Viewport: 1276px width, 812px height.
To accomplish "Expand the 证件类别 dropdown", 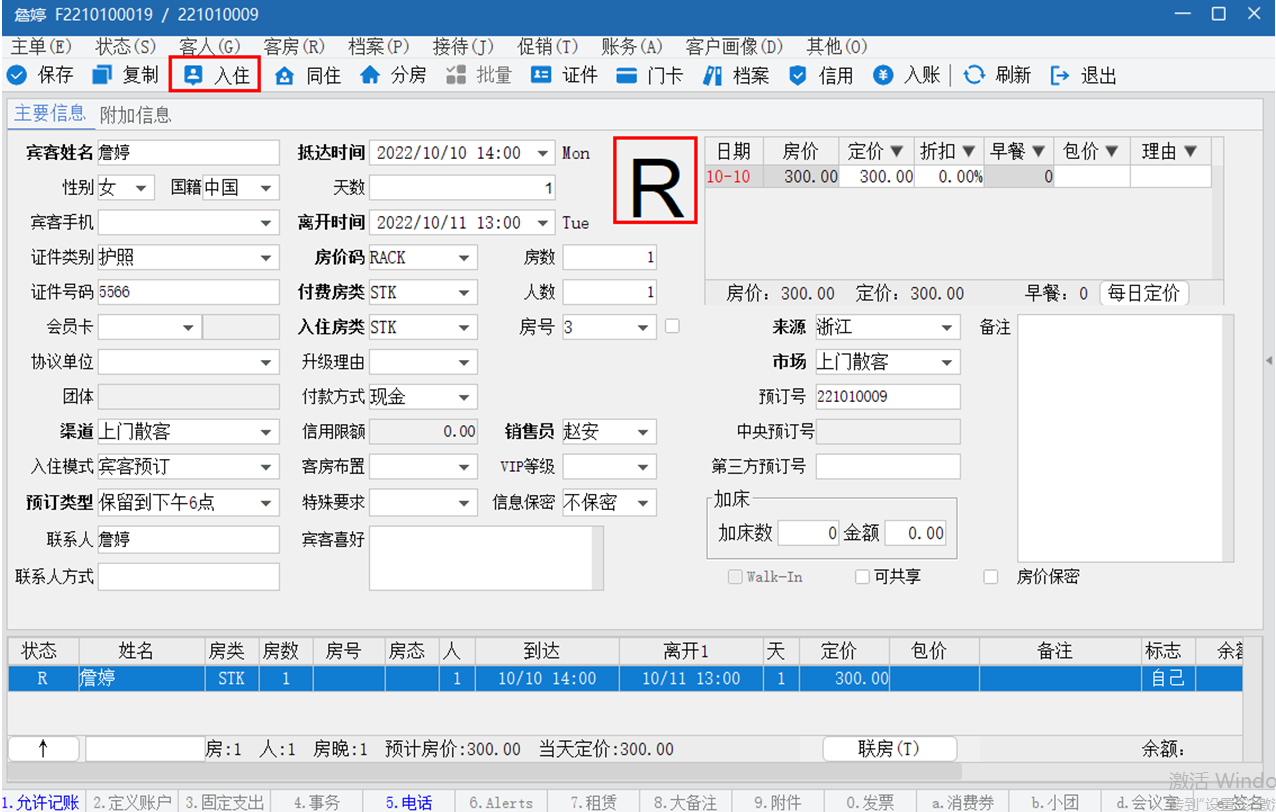I will 266,258.
